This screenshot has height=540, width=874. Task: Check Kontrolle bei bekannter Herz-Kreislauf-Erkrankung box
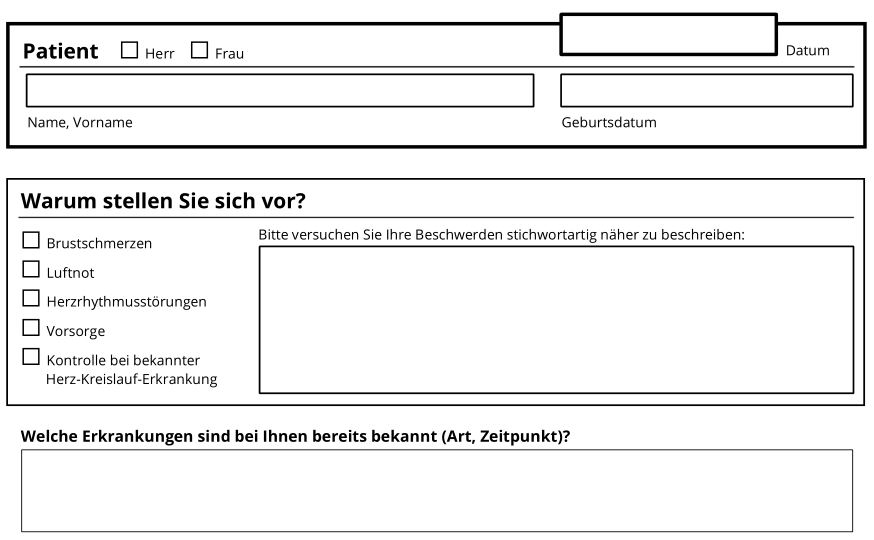31,357
